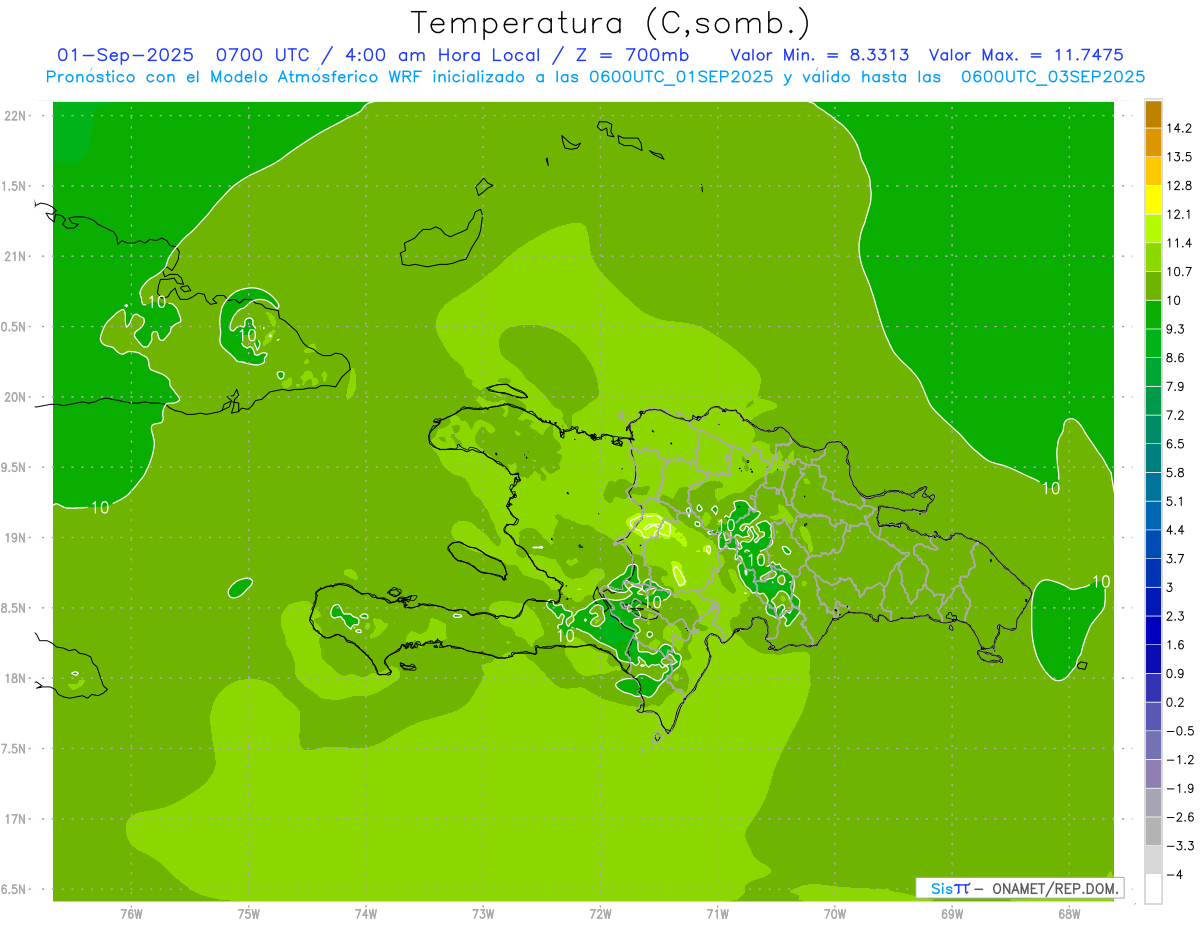1200x927 pixels.
Task: Click the '12.8' colorbar label
Action: coord(1180,186)
